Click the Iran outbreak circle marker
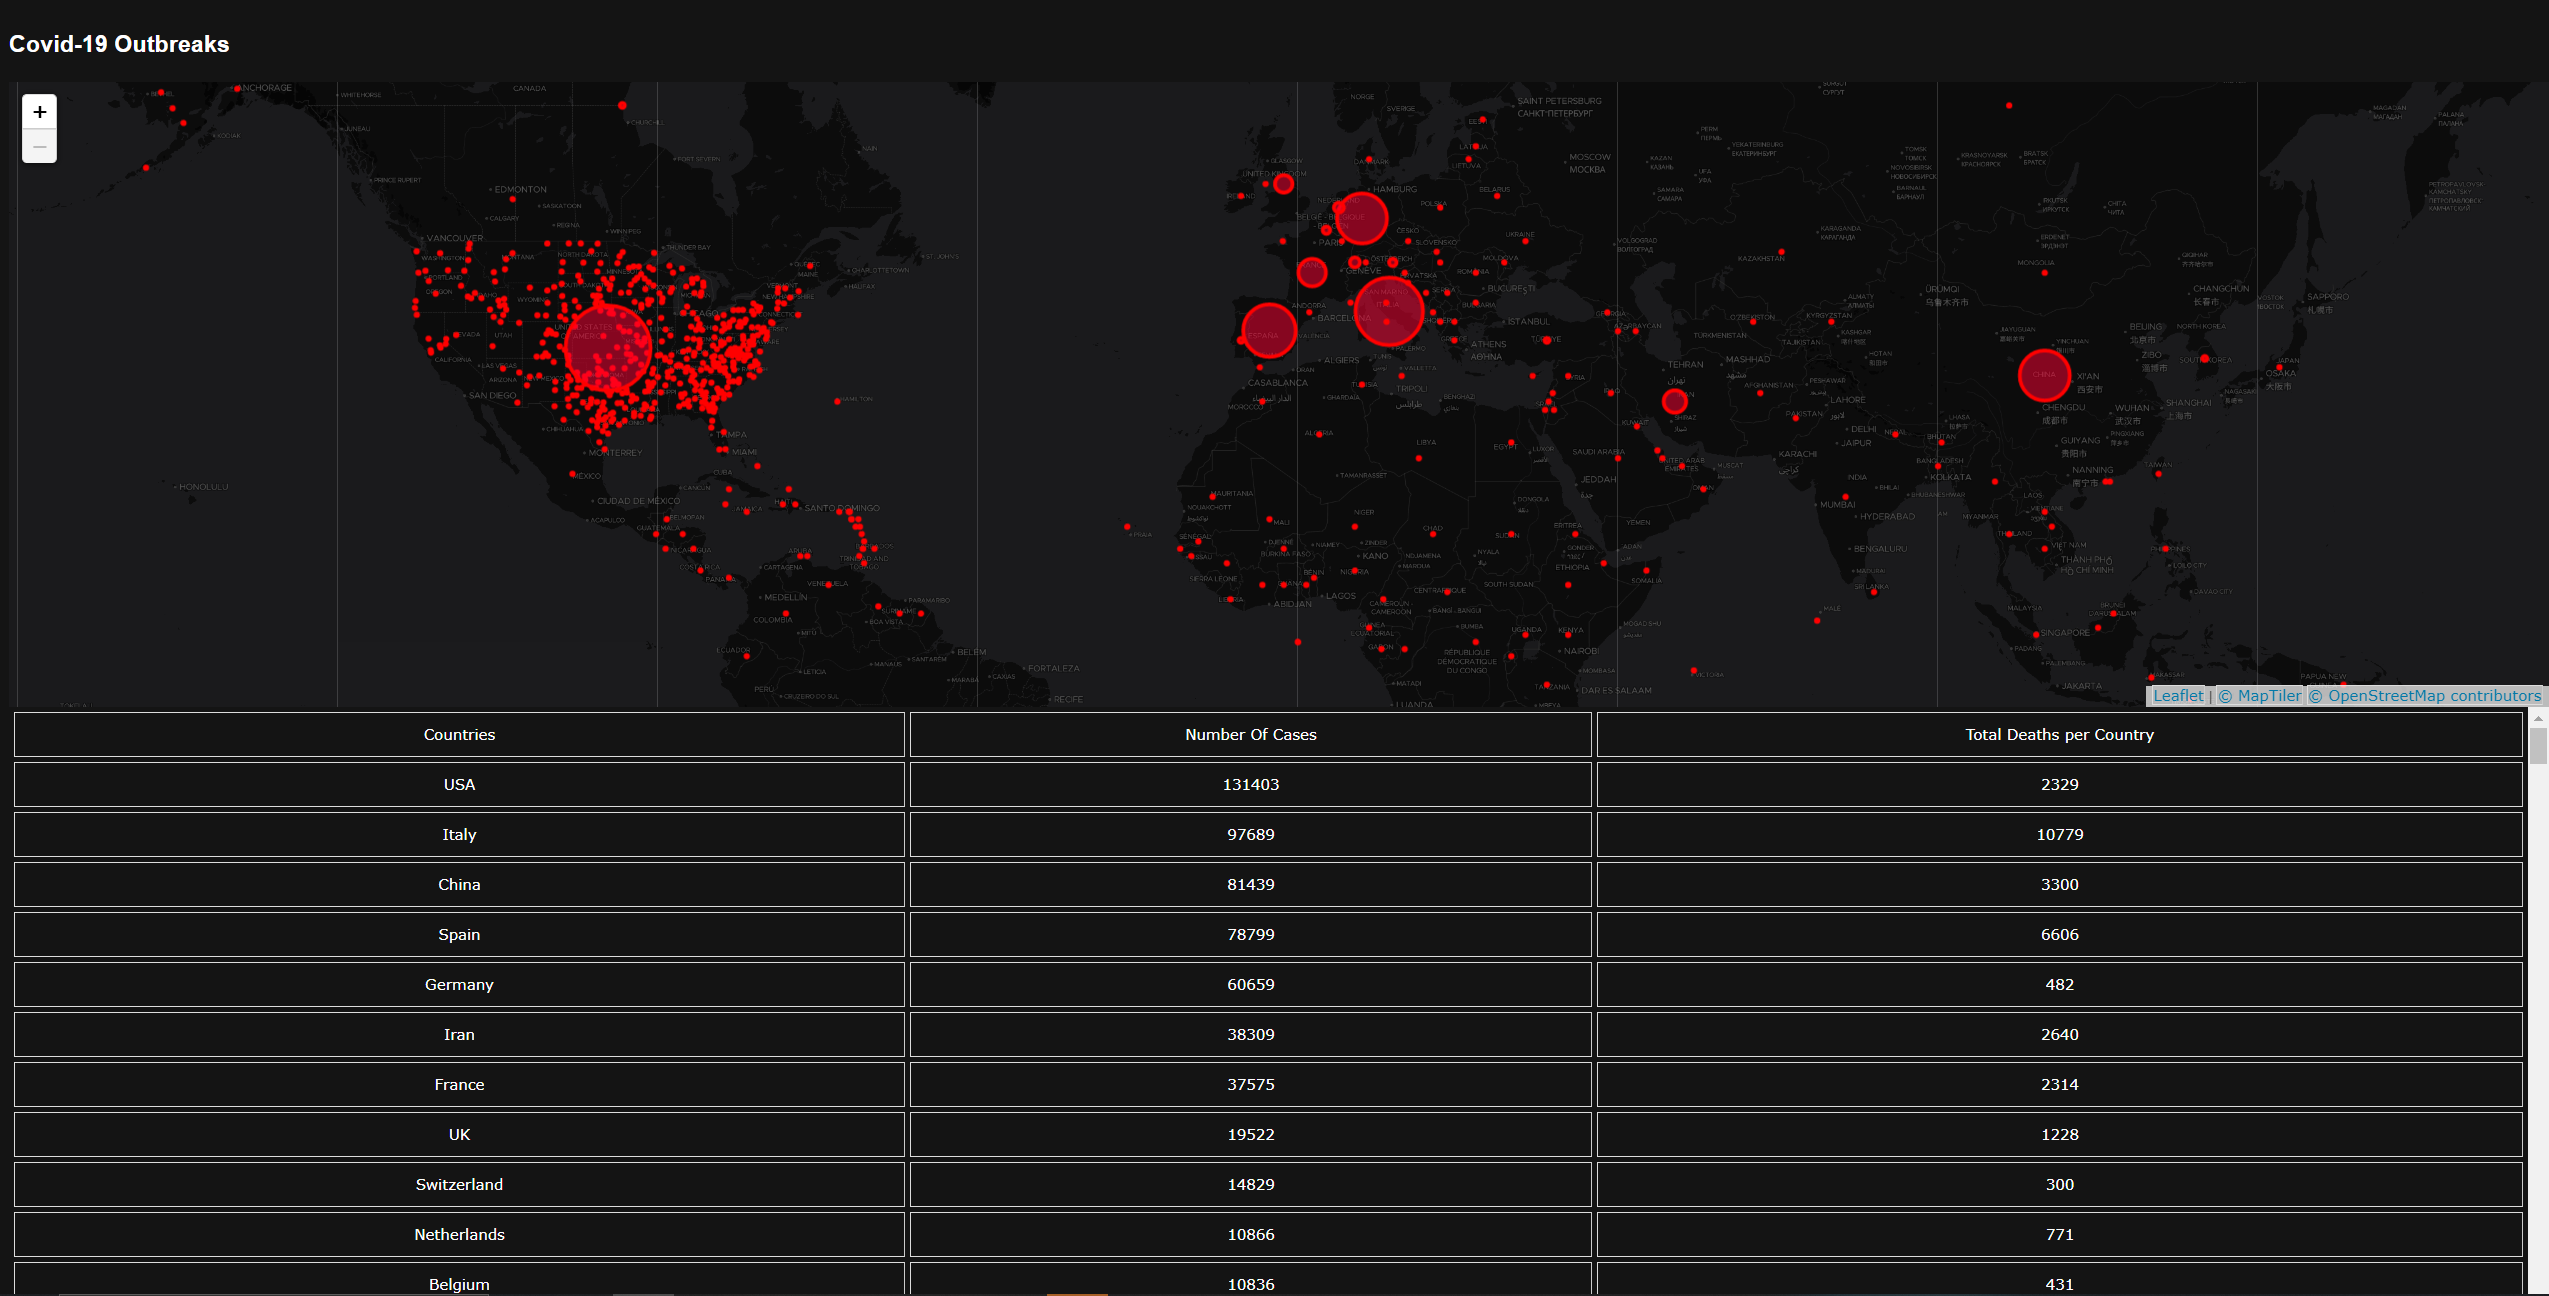This screenshot has height=1296, width=2549. click(1674, 401)
